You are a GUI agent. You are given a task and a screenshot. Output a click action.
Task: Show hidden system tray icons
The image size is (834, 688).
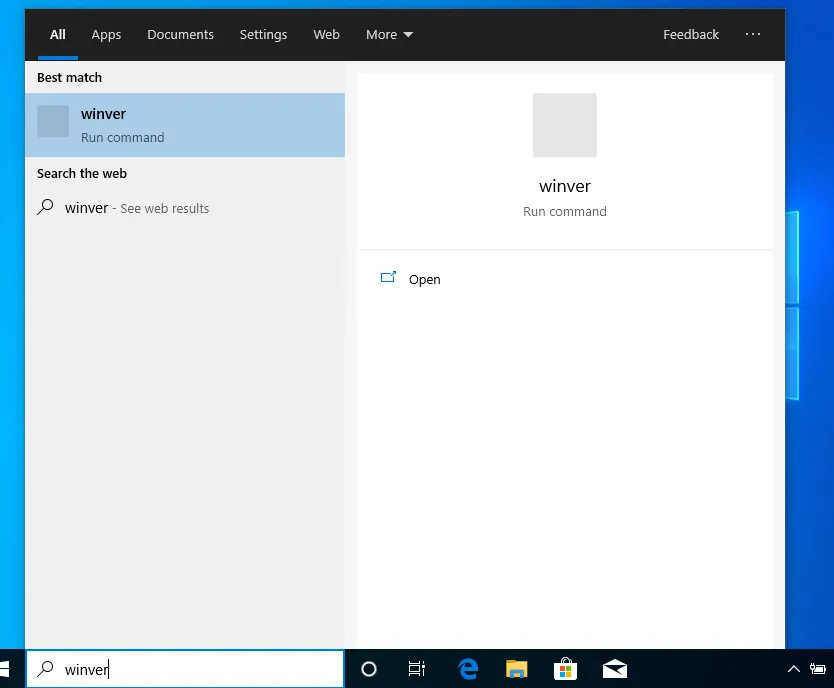[x=793, y=669]
